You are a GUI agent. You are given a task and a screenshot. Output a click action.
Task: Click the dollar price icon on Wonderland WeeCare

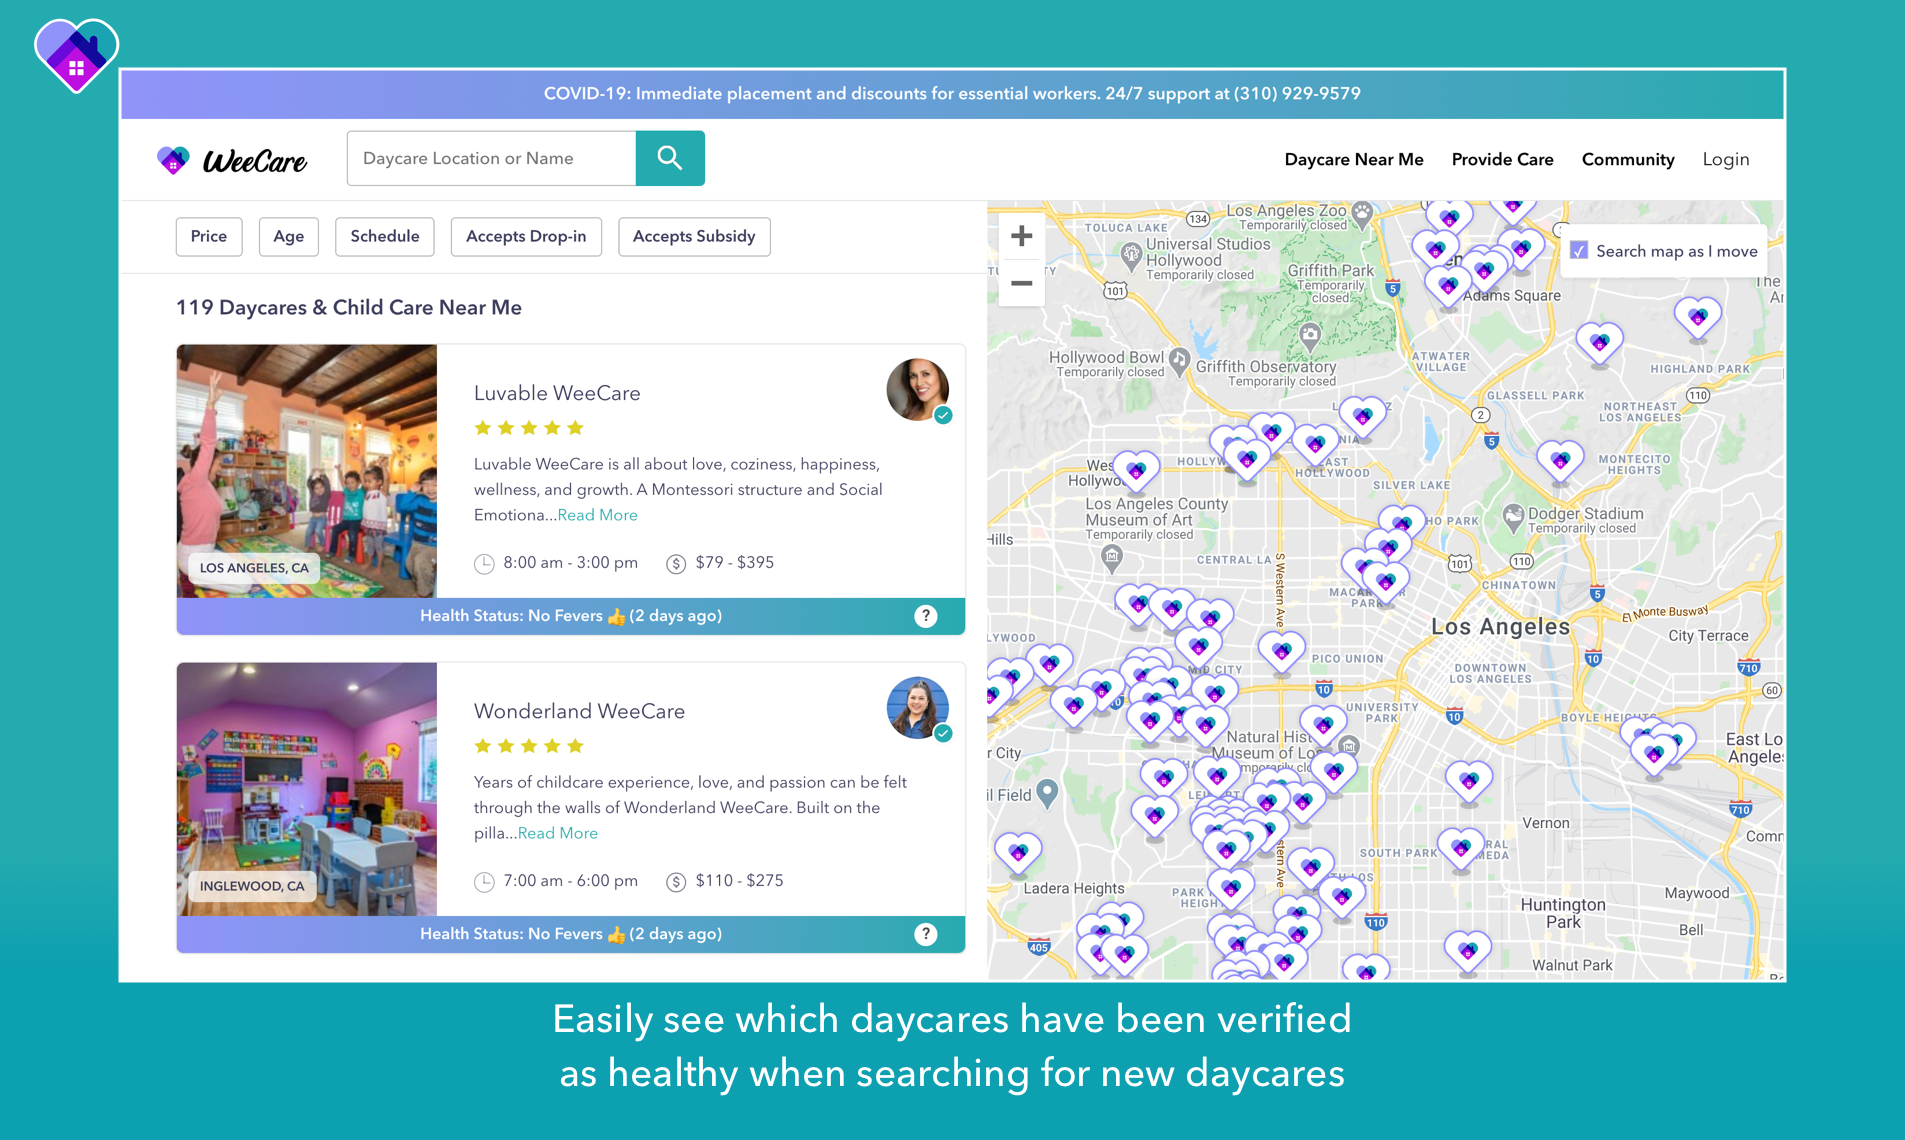(676, 881)
